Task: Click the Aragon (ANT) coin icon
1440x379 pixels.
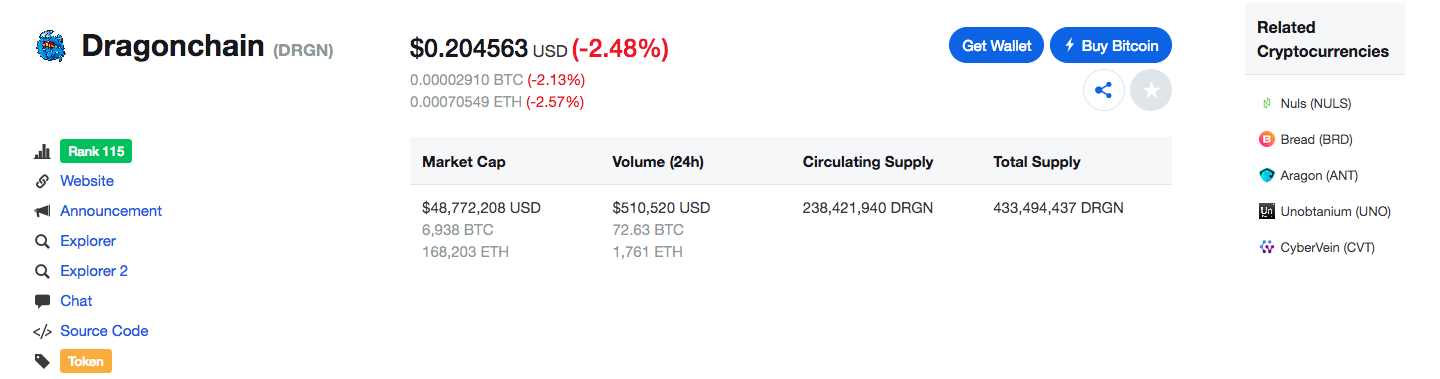Action: pos(1266,175)
